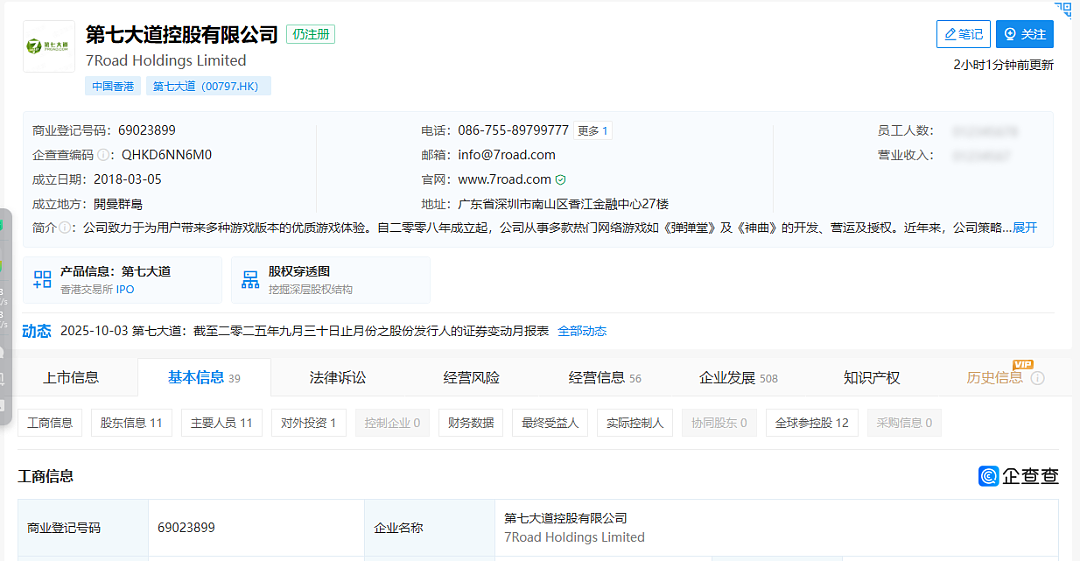Image resolution: width=1080 pixels, height=561 pixels.
Task: Switch to the 法律诉讼 tab
Action: (x=338, y=378)
